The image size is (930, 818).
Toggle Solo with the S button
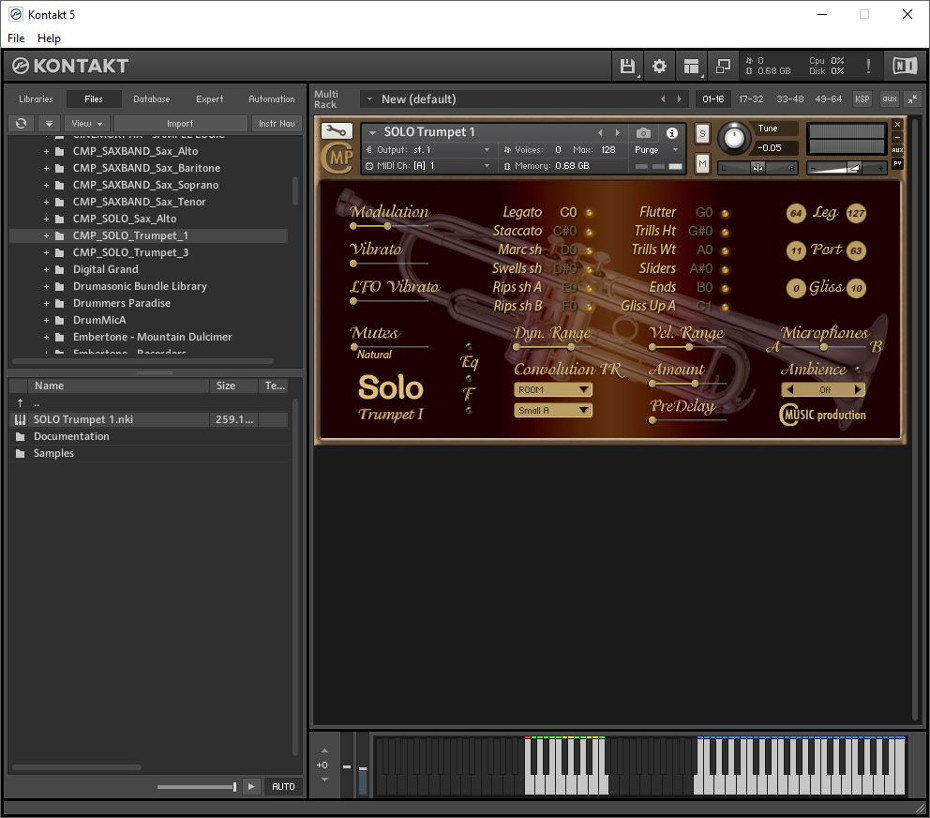(702, 133)
